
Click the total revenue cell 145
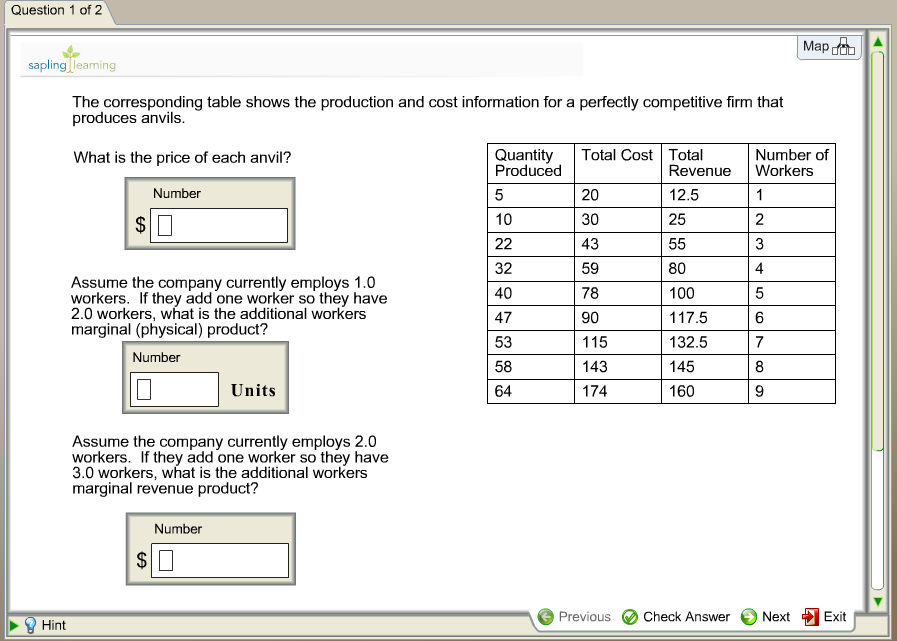pyautogui.click(x=705, y=367)
